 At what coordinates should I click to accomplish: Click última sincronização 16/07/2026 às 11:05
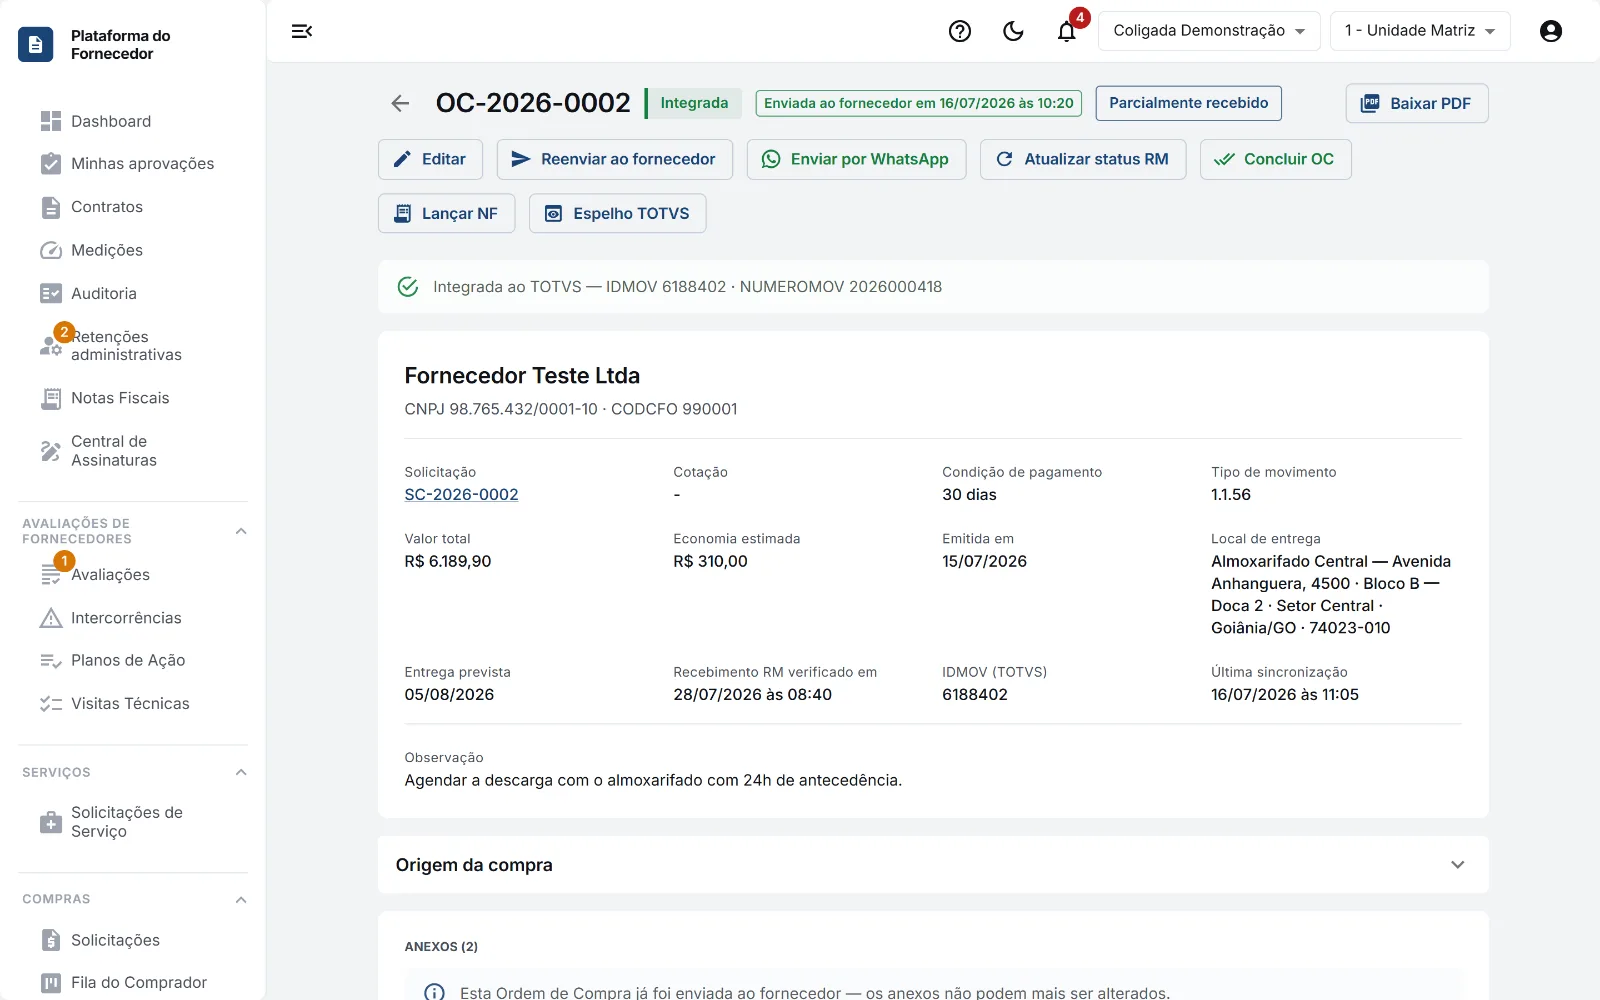(x=1285, y=694)
